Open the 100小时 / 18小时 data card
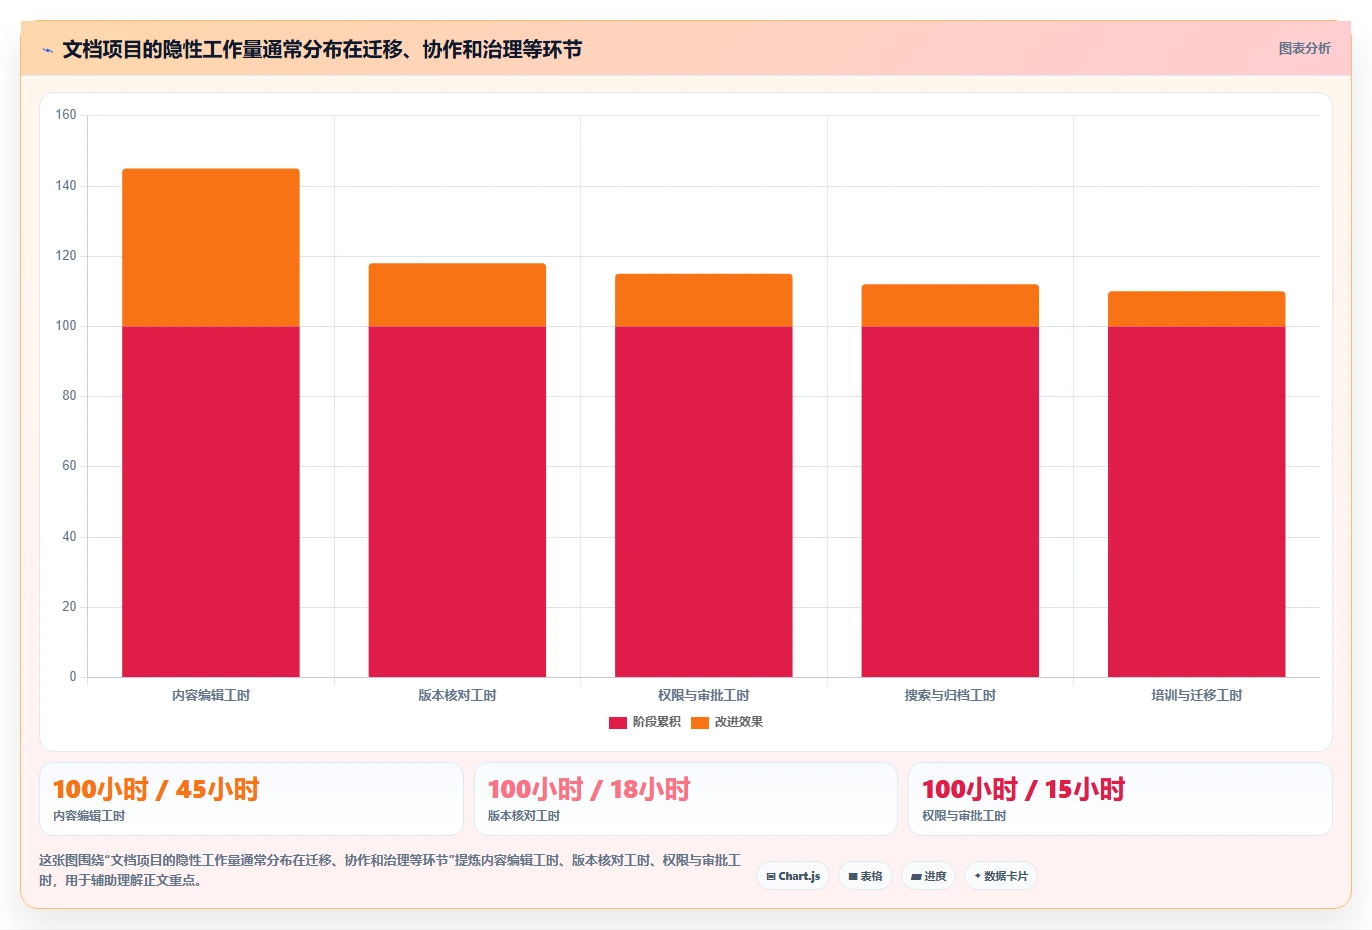The height and width of the screenshot is (930, 1372). 685,799
